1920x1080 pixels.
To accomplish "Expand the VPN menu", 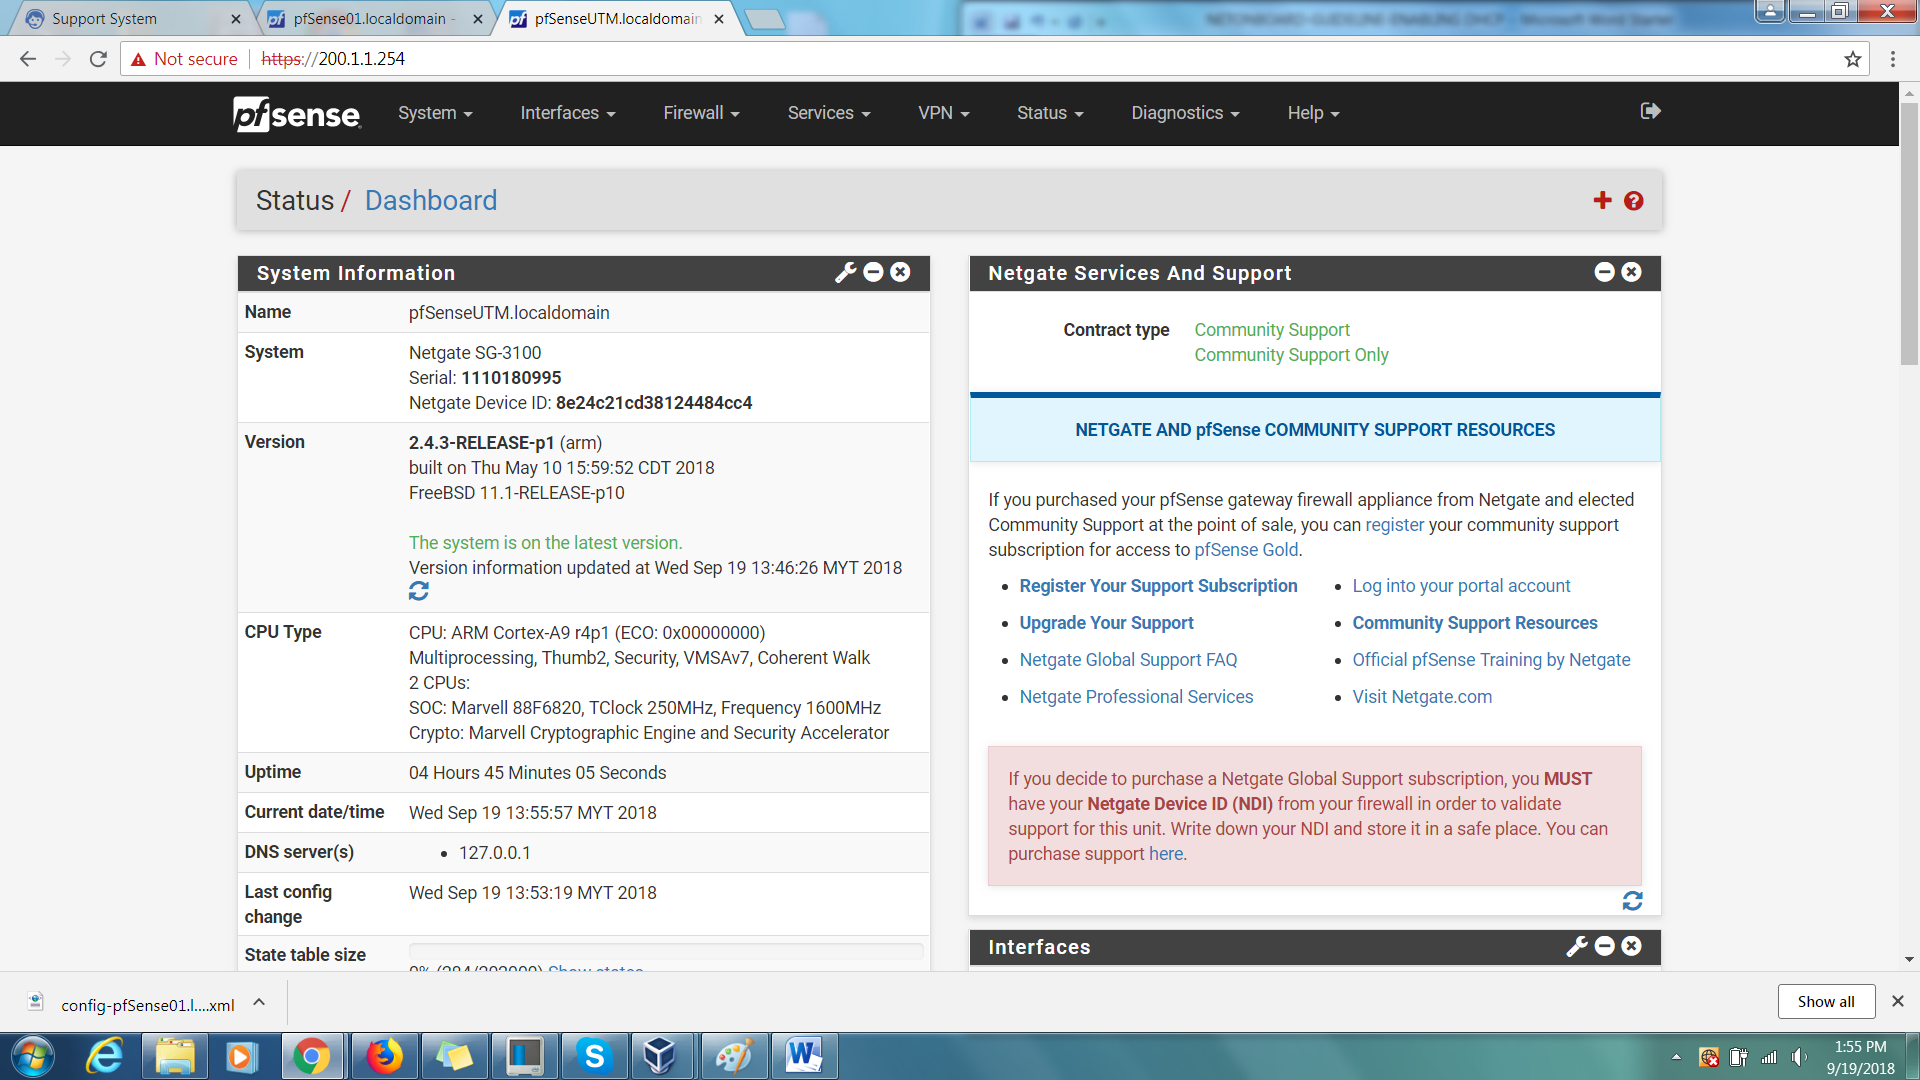I will coord(944,114).
